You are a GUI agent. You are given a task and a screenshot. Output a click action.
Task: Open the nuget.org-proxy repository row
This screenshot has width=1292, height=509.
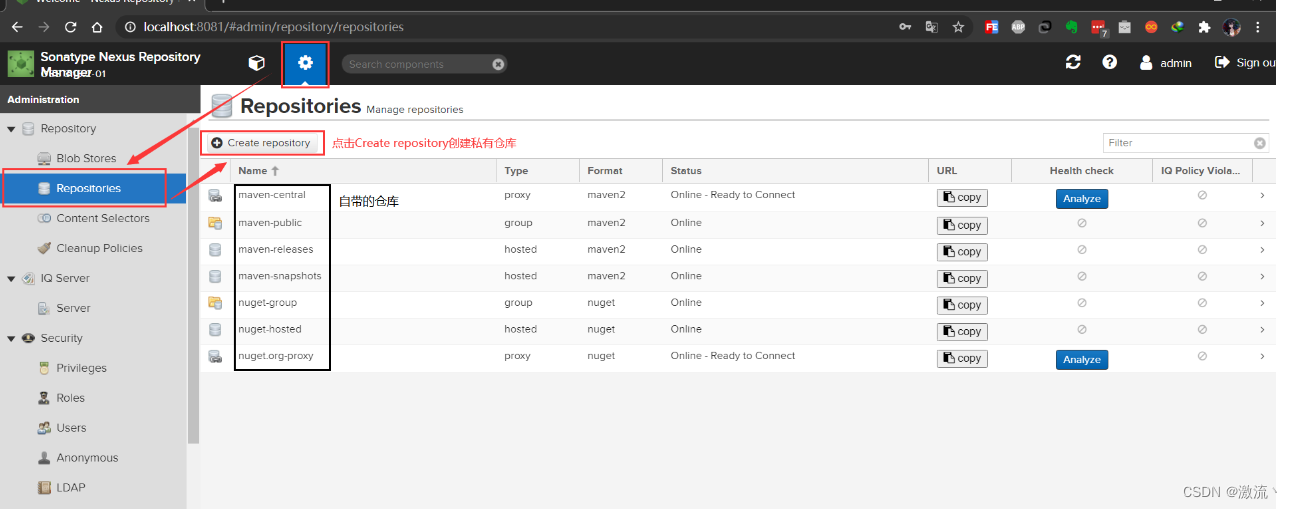(738, 358)
